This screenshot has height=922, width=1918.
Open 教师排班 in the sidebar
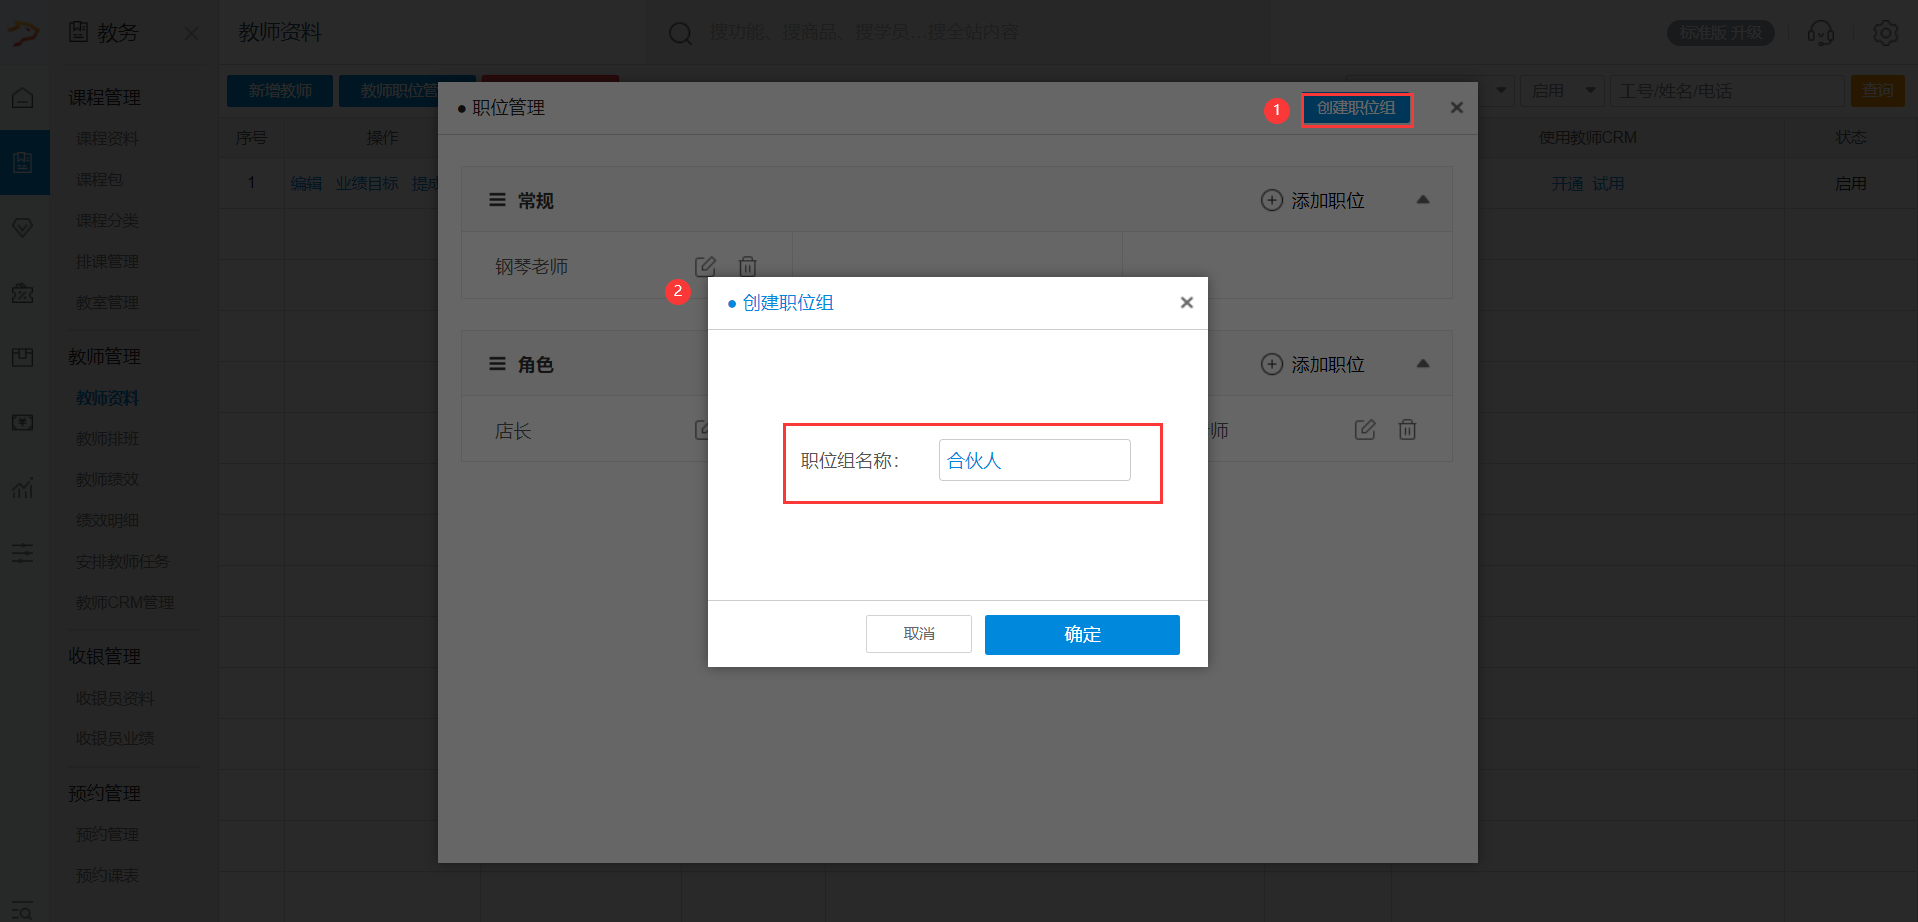tap(107, 439)
